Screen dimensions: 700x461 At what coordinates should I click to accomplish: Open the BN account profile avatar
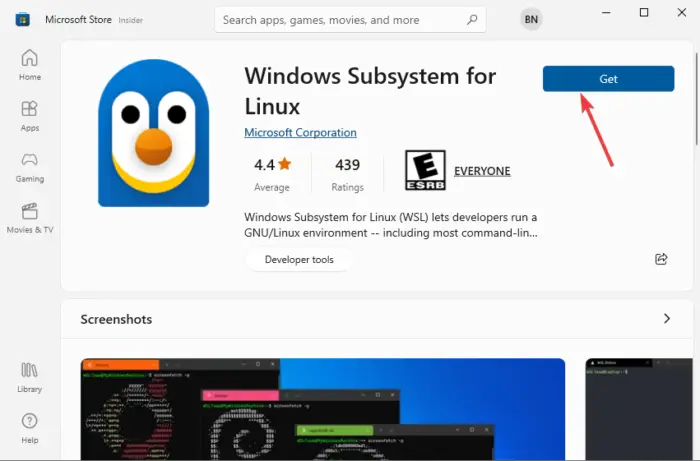point(531,19)
